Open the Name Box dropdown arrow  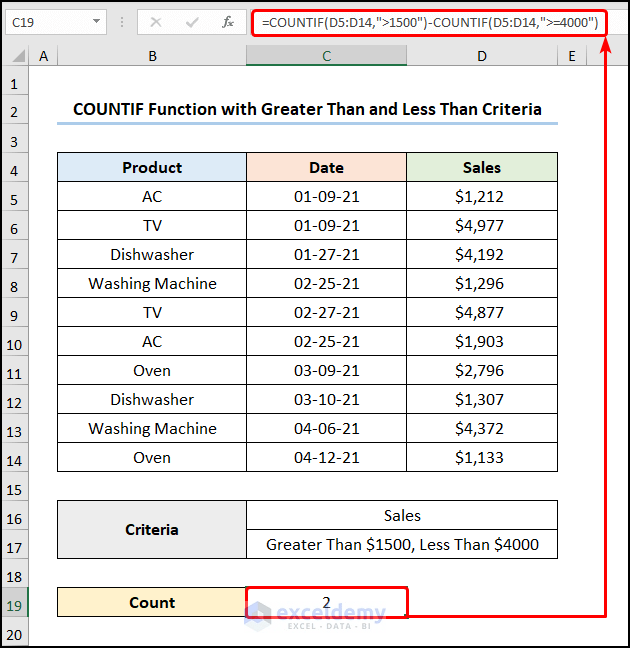point(96,21)
